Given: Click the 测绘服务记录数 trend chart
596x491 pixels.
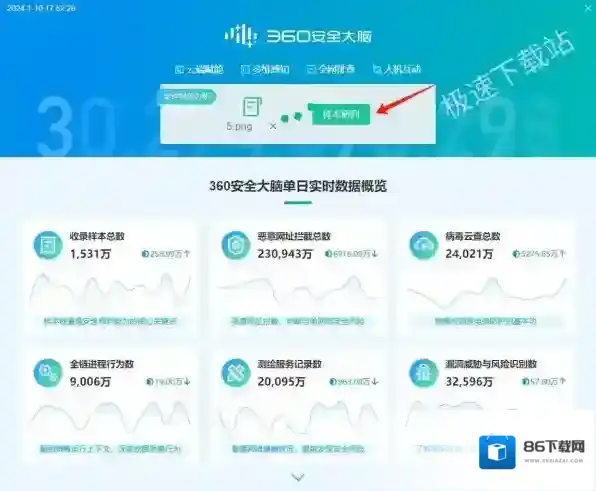Looking at the screenshot, I should (298, 418).
